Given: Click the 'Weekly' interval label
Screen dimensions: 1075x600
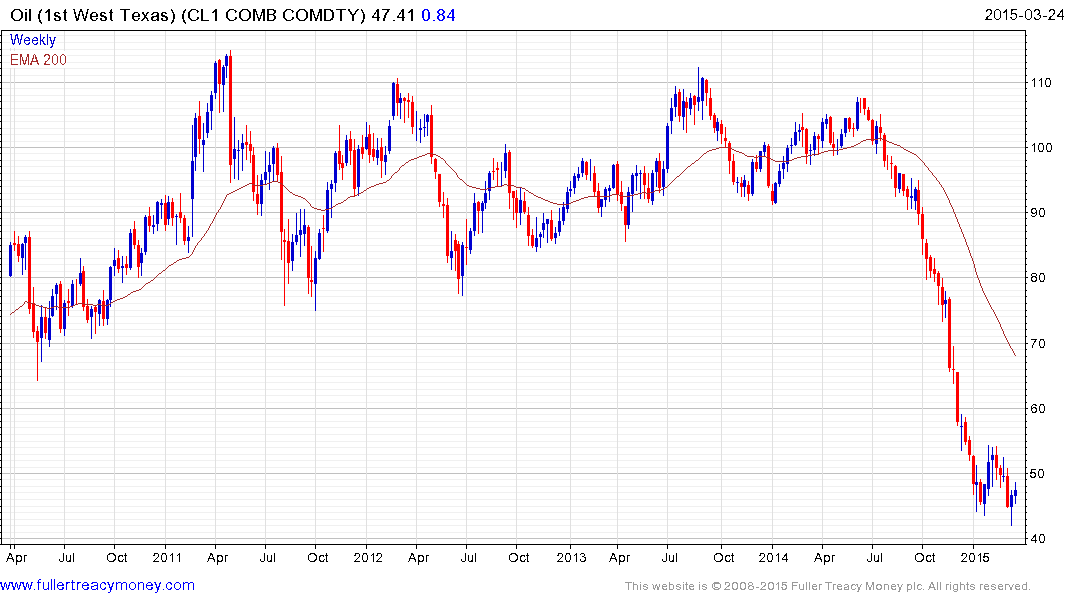Looking at the screenshot, I should pyautogui.click(x=32, y=40).
